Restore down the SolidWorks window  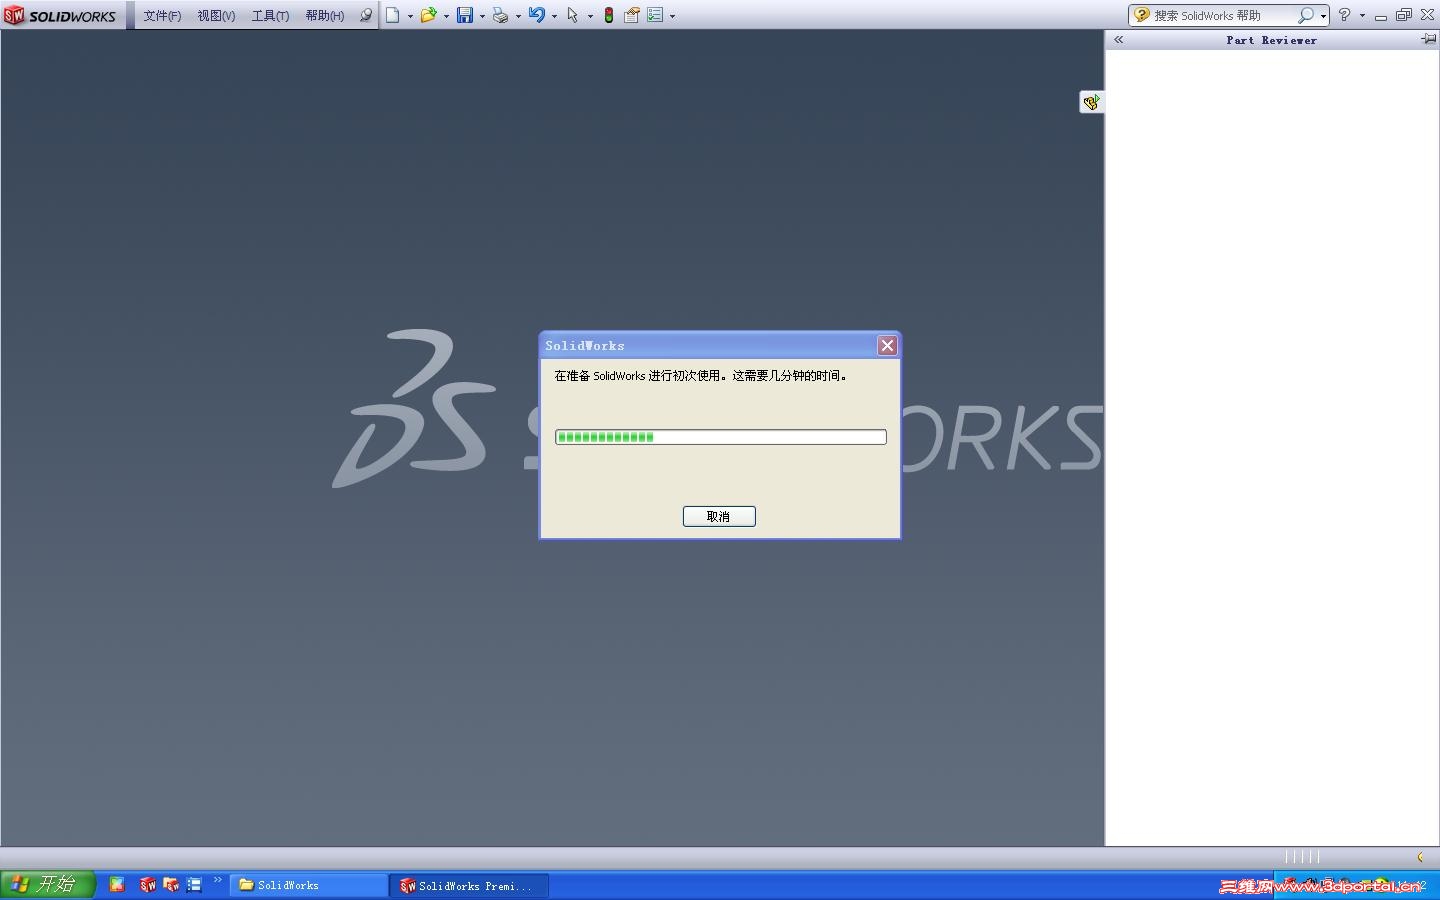click(x=1404, y=15)
